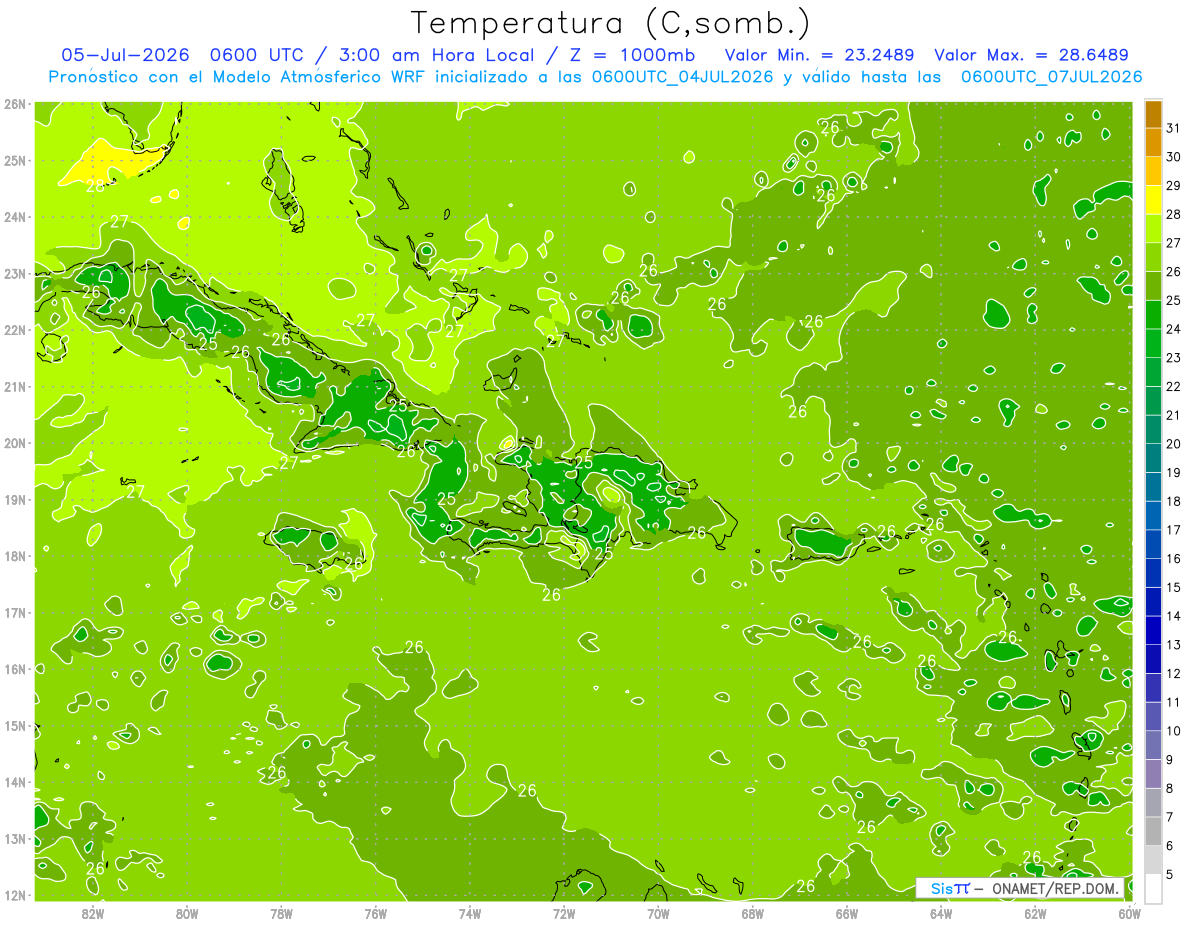Screen dimensions: 1200x927
Task: Click the '26N' latitude axis label
Action: 15,104
